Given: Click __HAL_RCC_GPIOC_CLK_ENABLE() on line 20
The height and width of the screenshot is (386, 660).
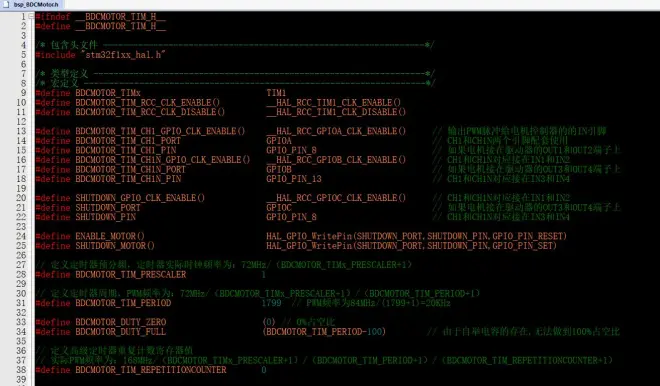Looking at the screenshot, I should [x=336, y=198].
